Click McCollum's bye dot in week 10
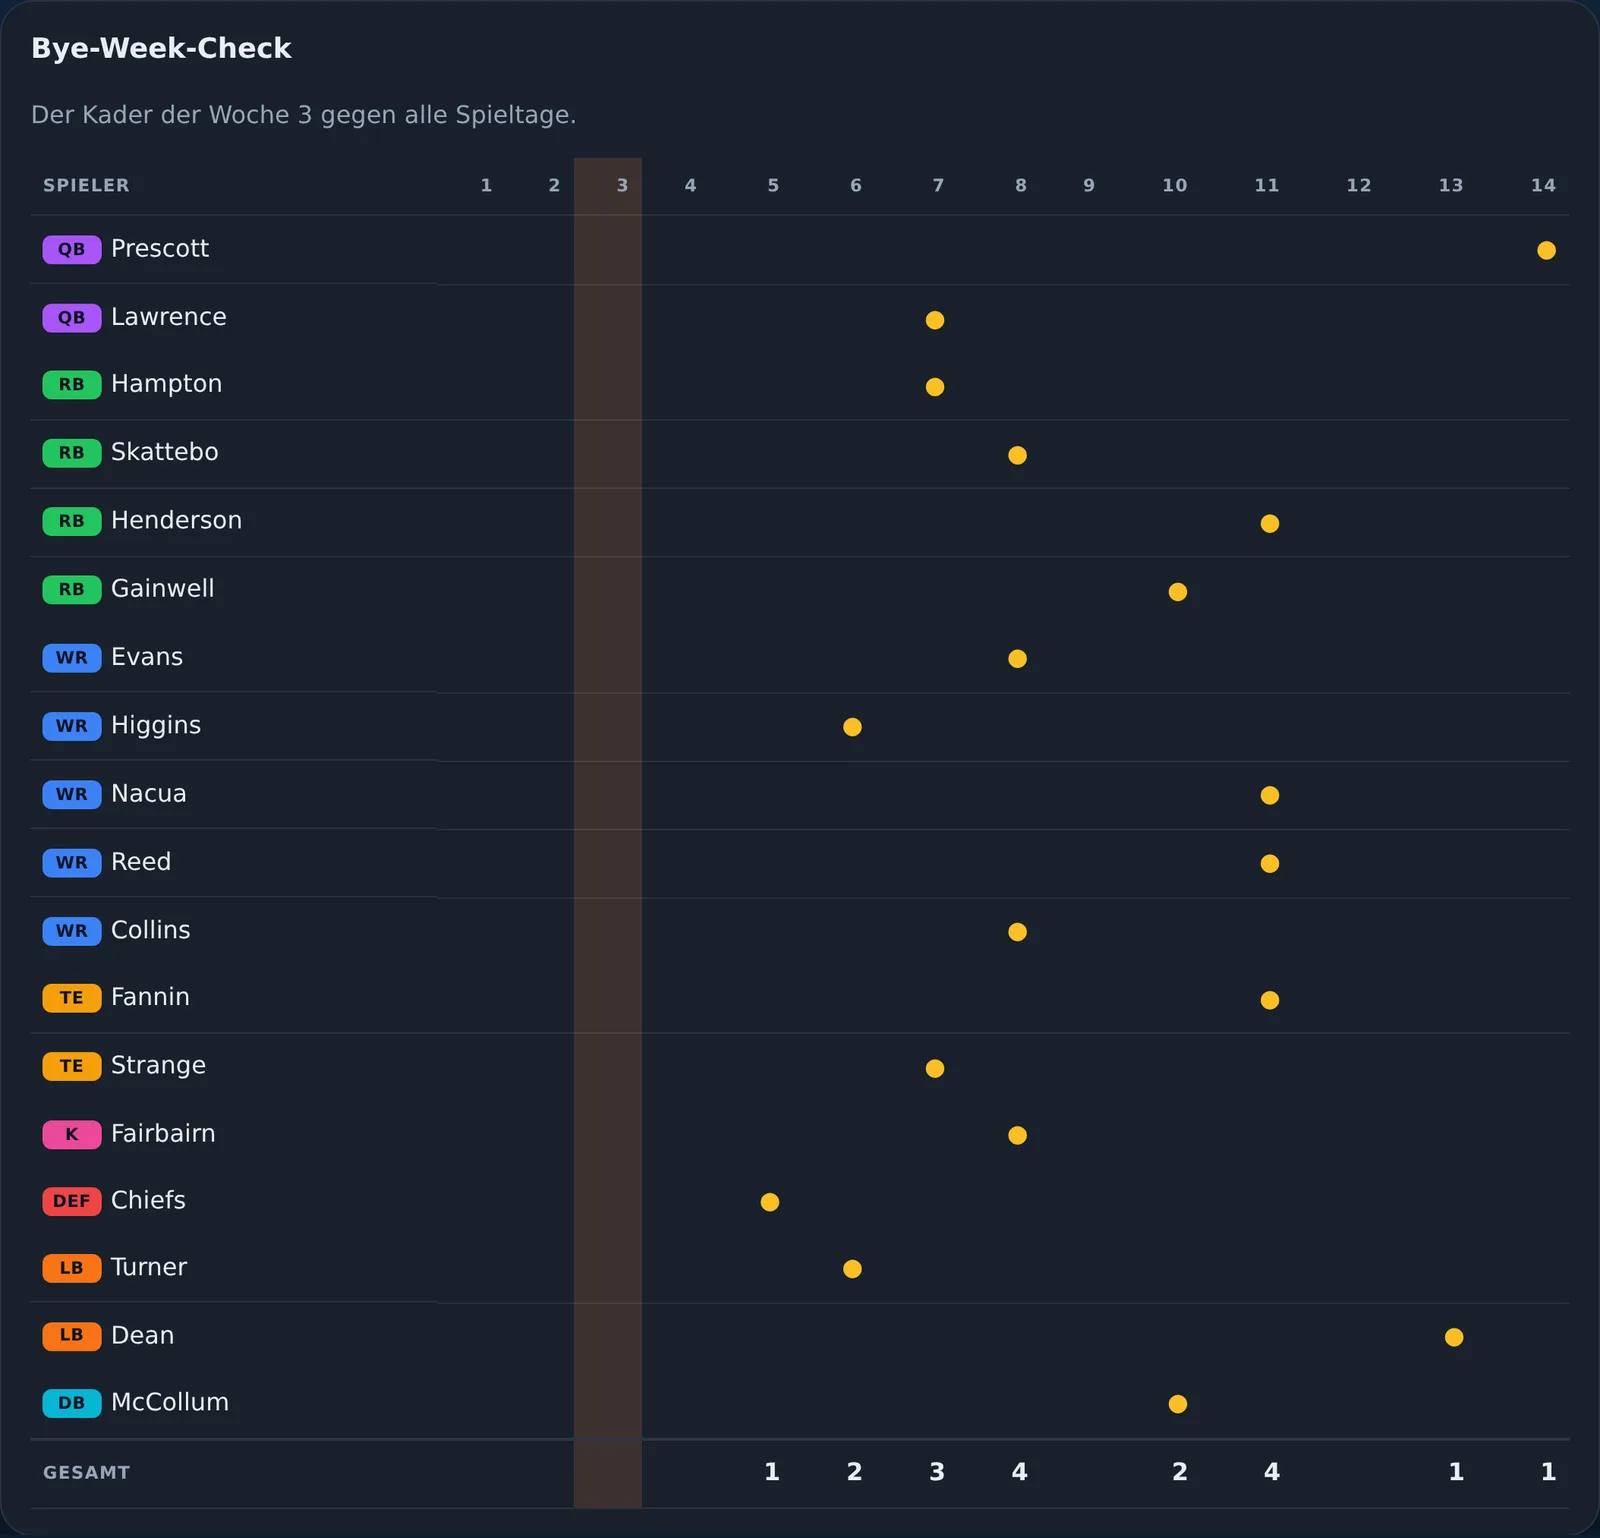 1178,1404
